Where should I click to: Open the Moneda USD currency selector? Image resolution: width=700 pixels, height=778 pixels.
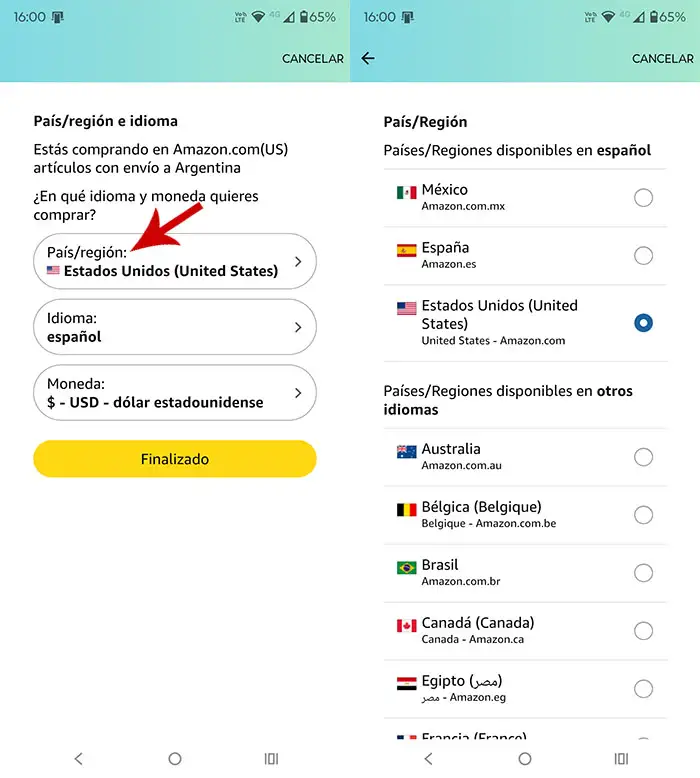(175, 393)
